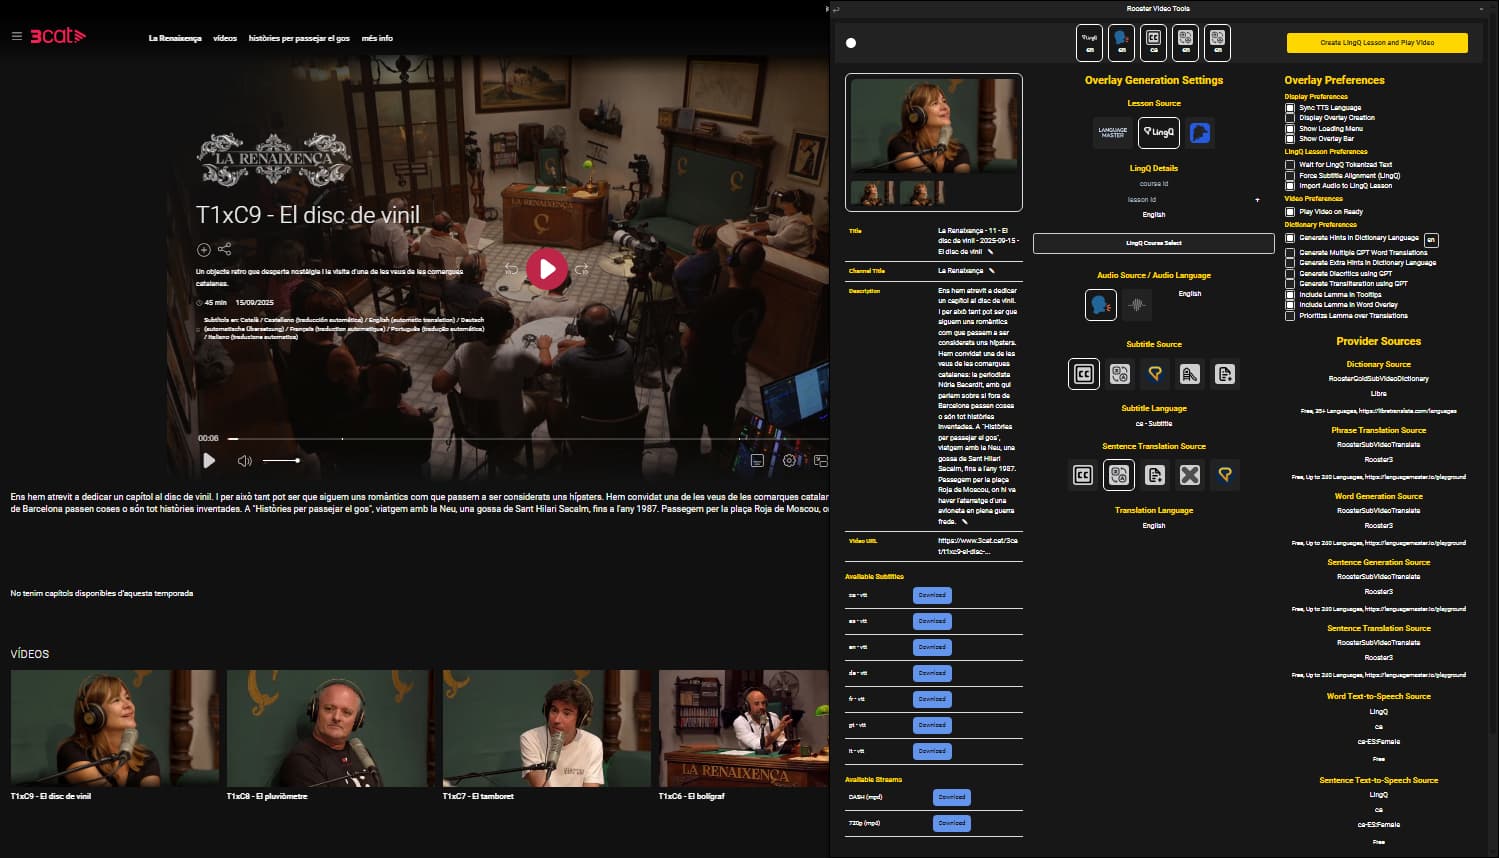This screenshot has height=858, width=1499.
Task: Click the share icon below the video title
Action: (x=224, y=249)
